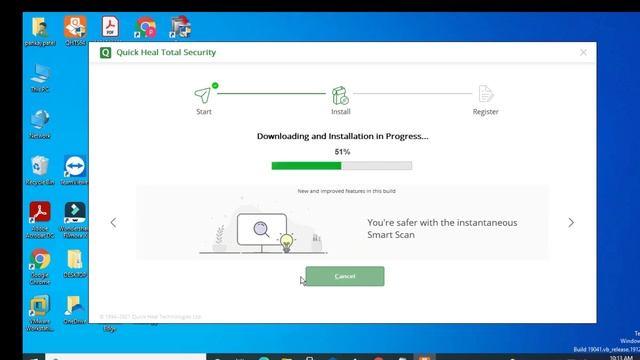640x360 pixels.
Task: Click the Register step document icon
Action: 485,94
